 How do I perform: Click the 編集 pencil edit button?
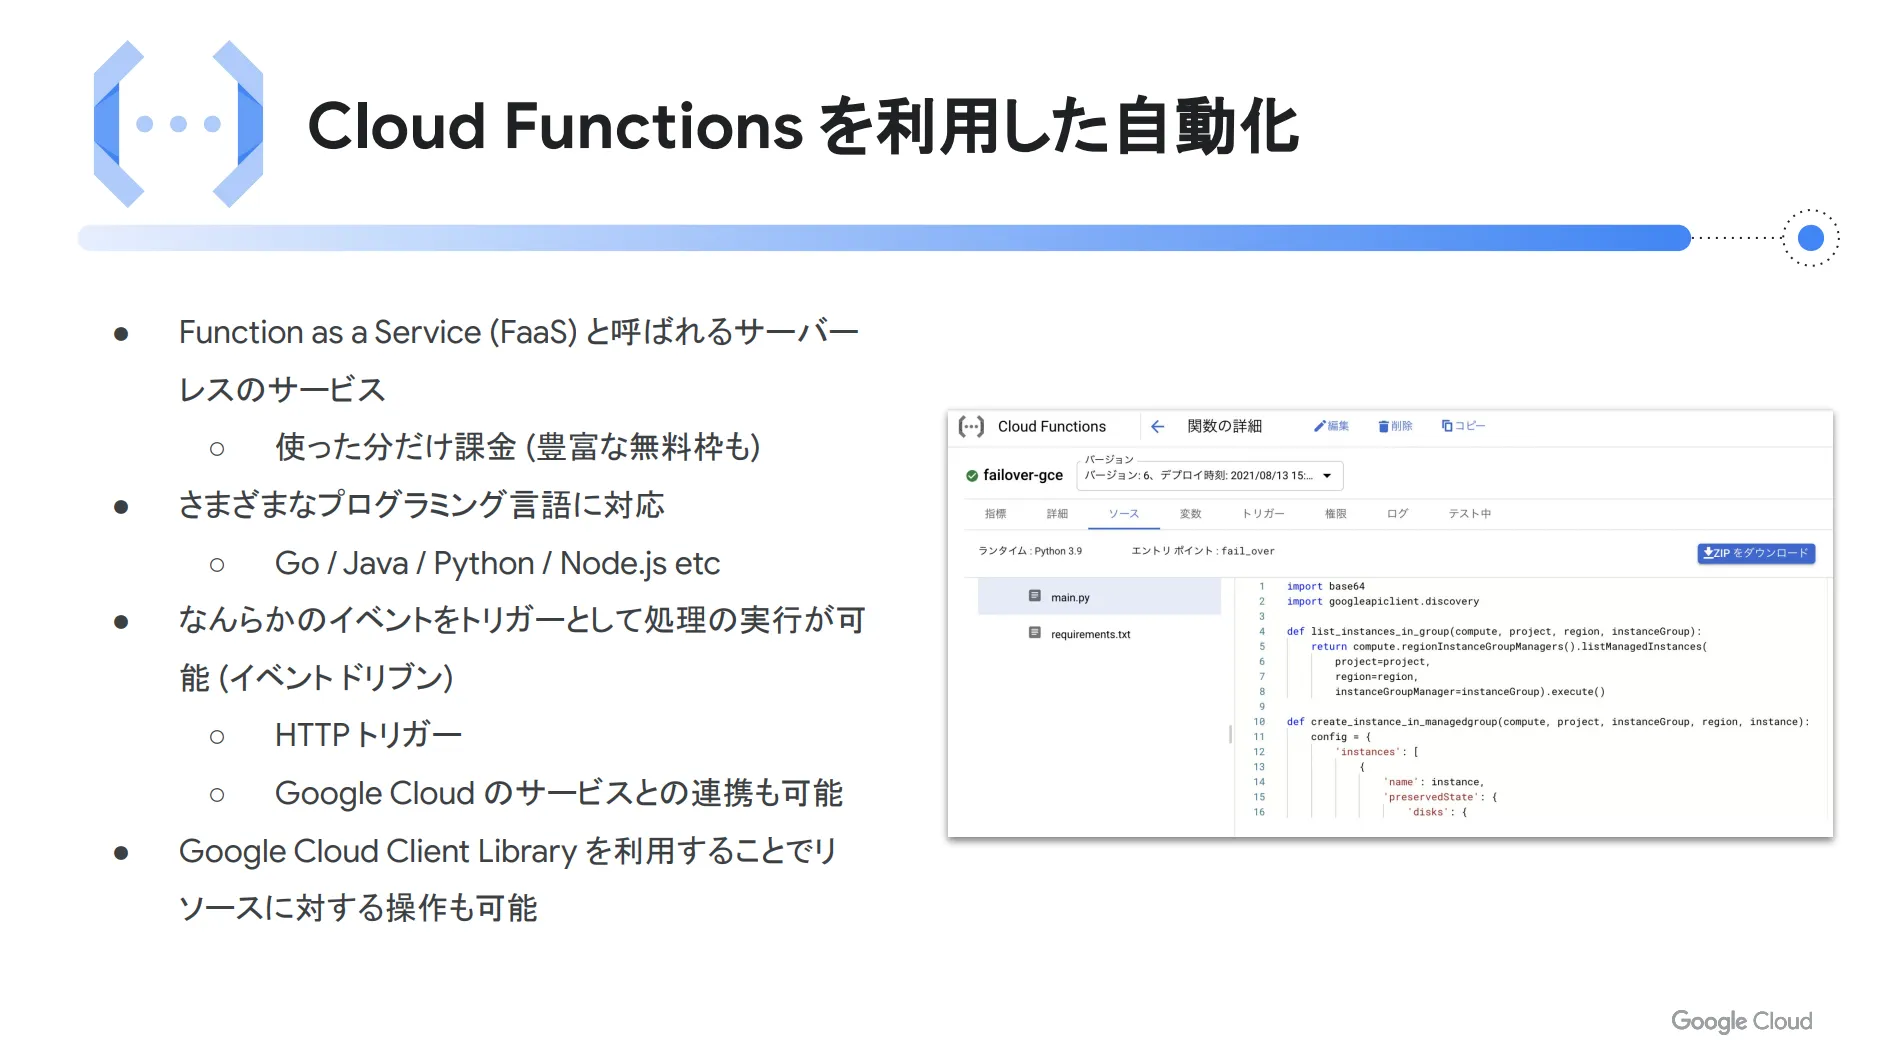pos(1331,426)
